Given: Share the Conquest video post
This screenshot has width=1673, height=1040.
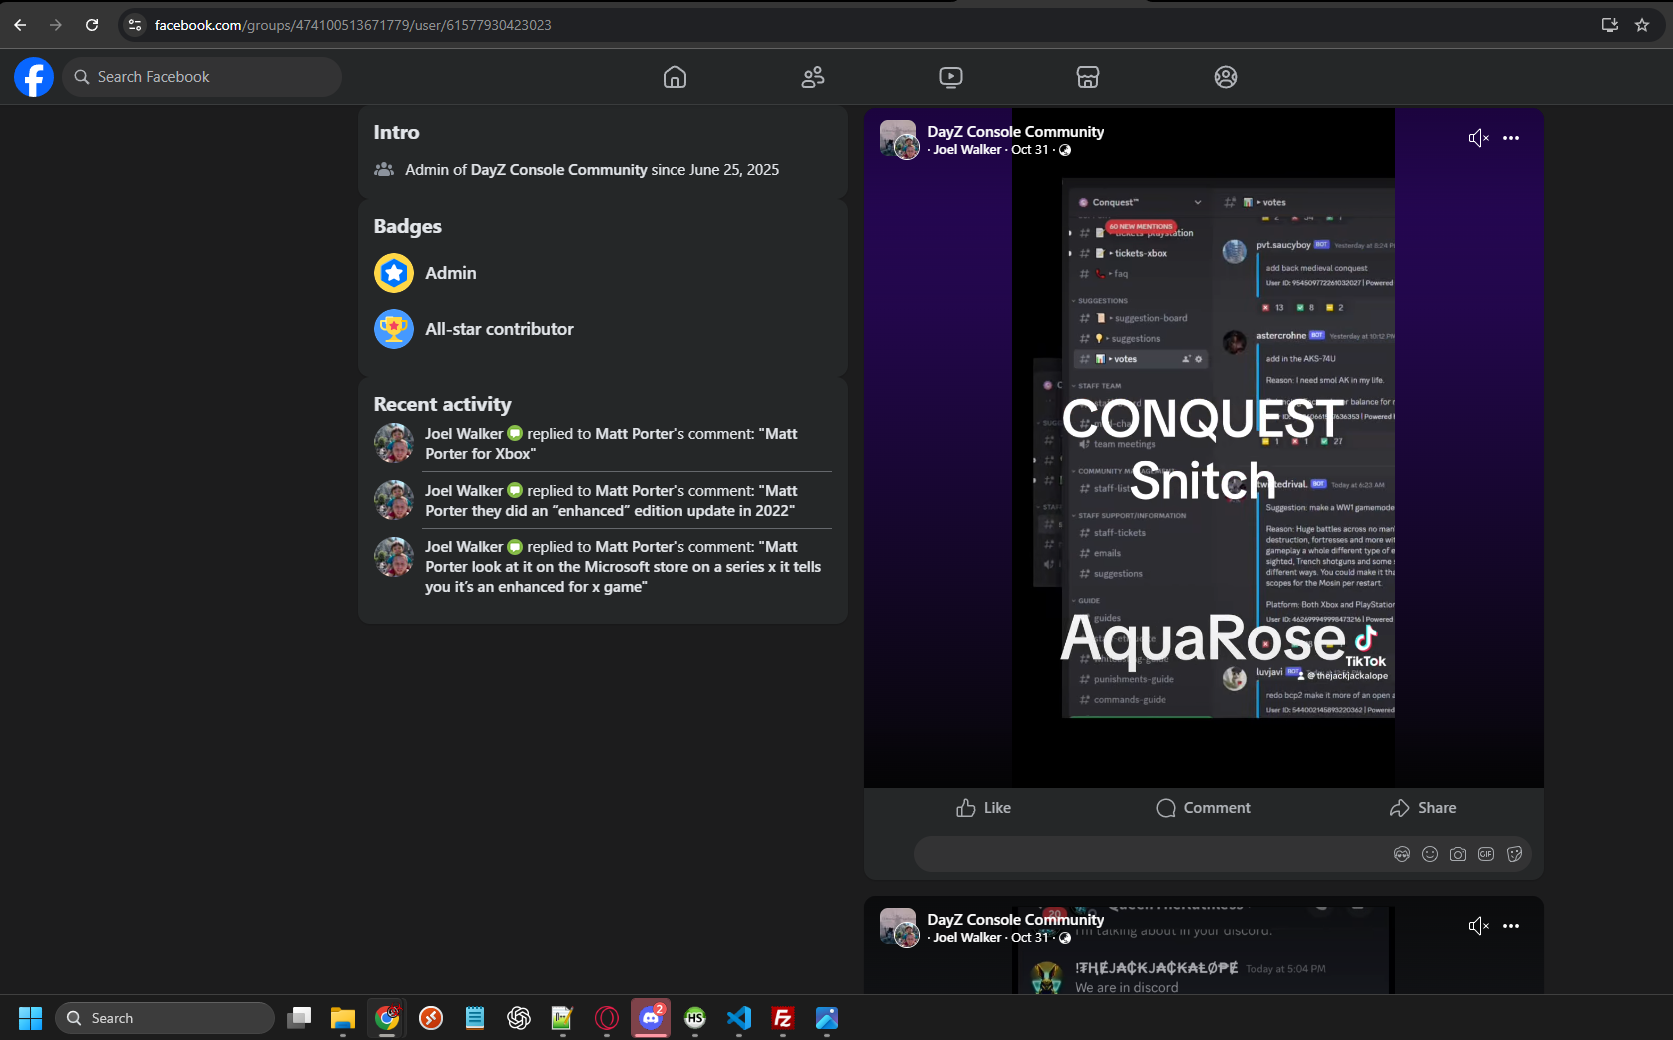Looking at the screenshot, I should (x=1423, y=808).
